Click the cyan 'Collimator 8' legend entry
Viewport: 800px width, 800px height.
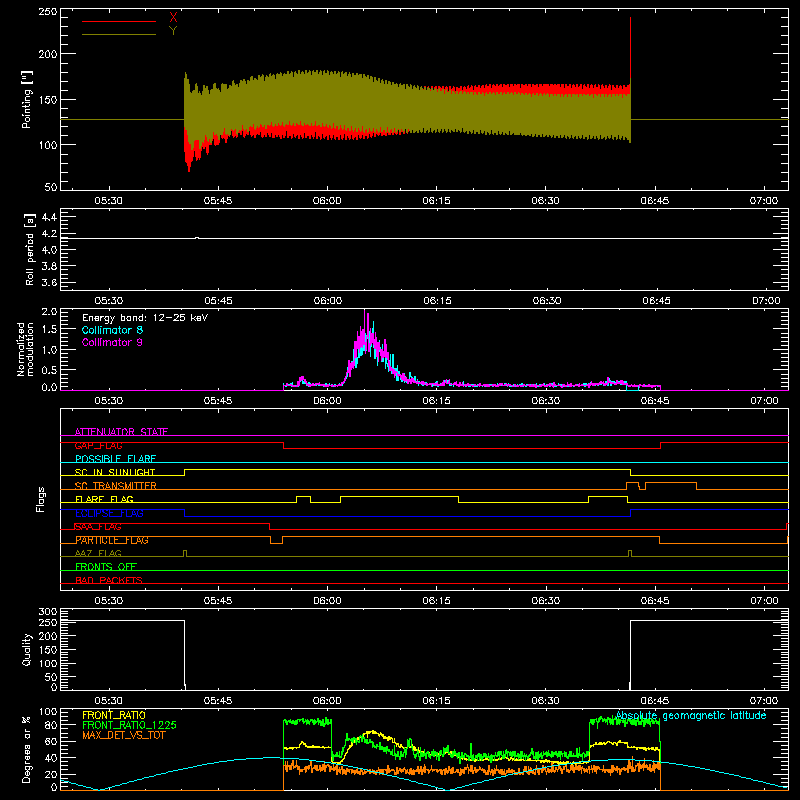click(x=112, y=330)
